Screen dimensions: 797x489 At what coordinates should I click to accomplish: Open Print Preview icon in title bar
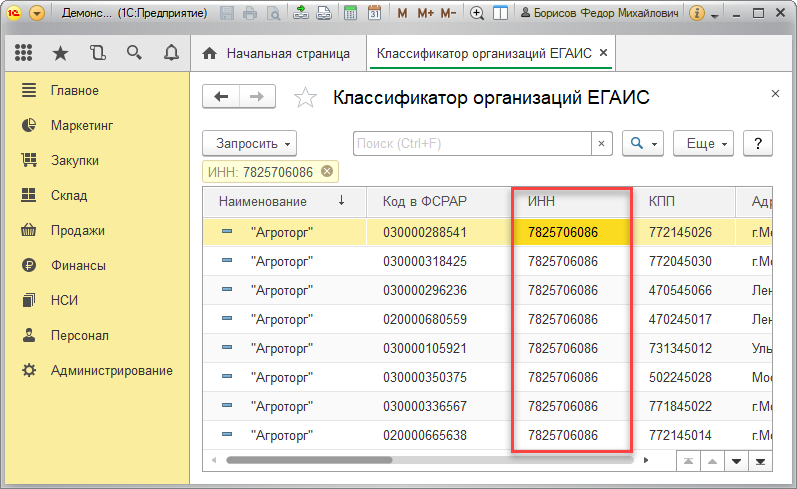273,13
